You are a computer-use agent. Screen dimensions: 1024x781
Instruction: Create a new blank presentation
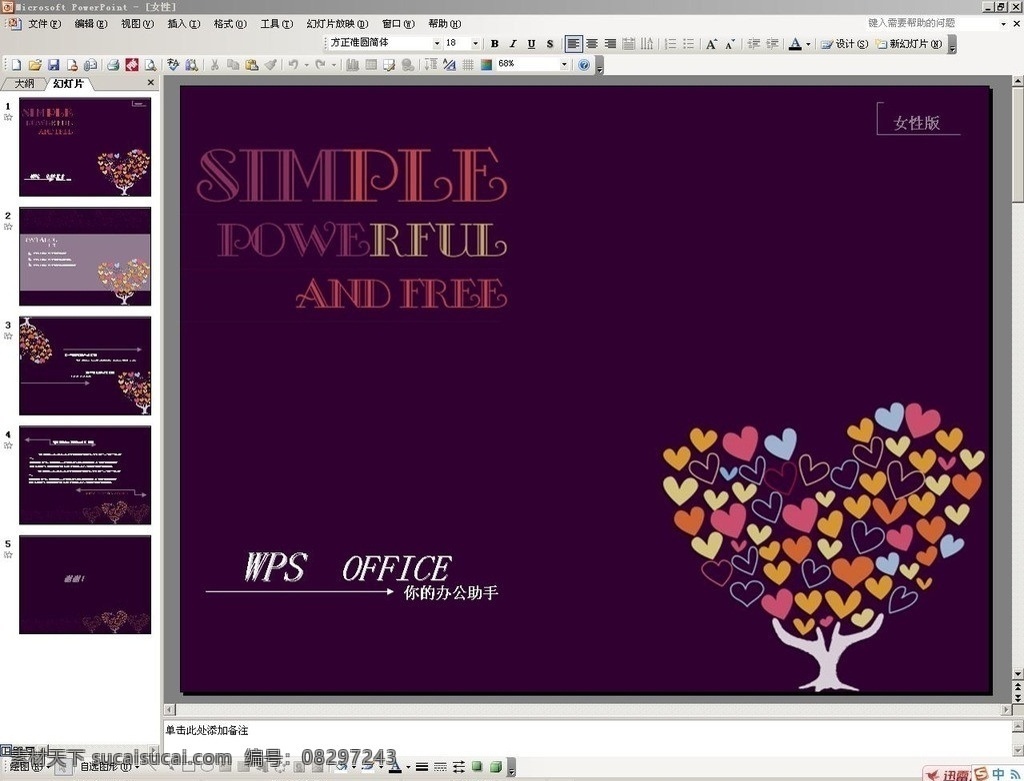pos(17,65)
